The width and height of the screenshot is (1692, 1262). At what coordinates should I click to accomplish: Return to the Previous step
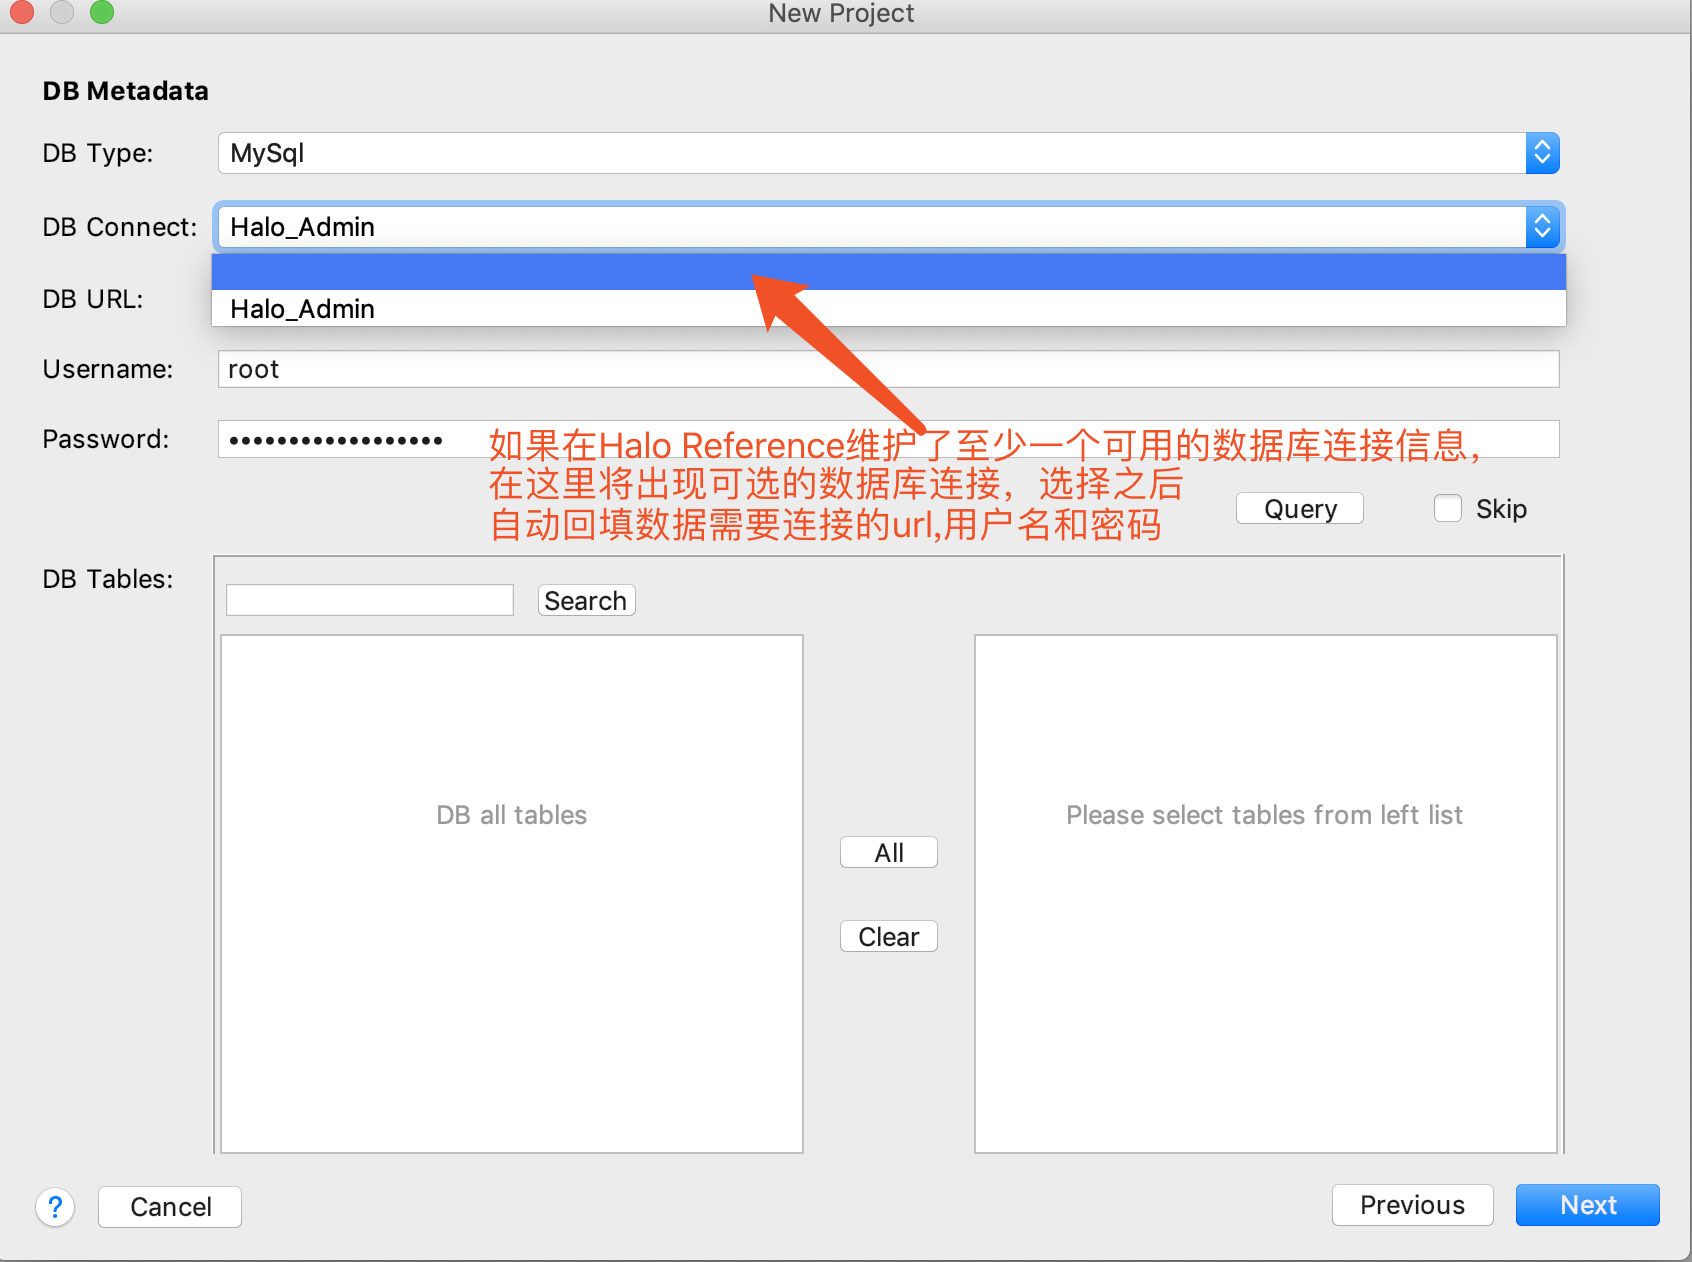(x=1412, y=1205)
